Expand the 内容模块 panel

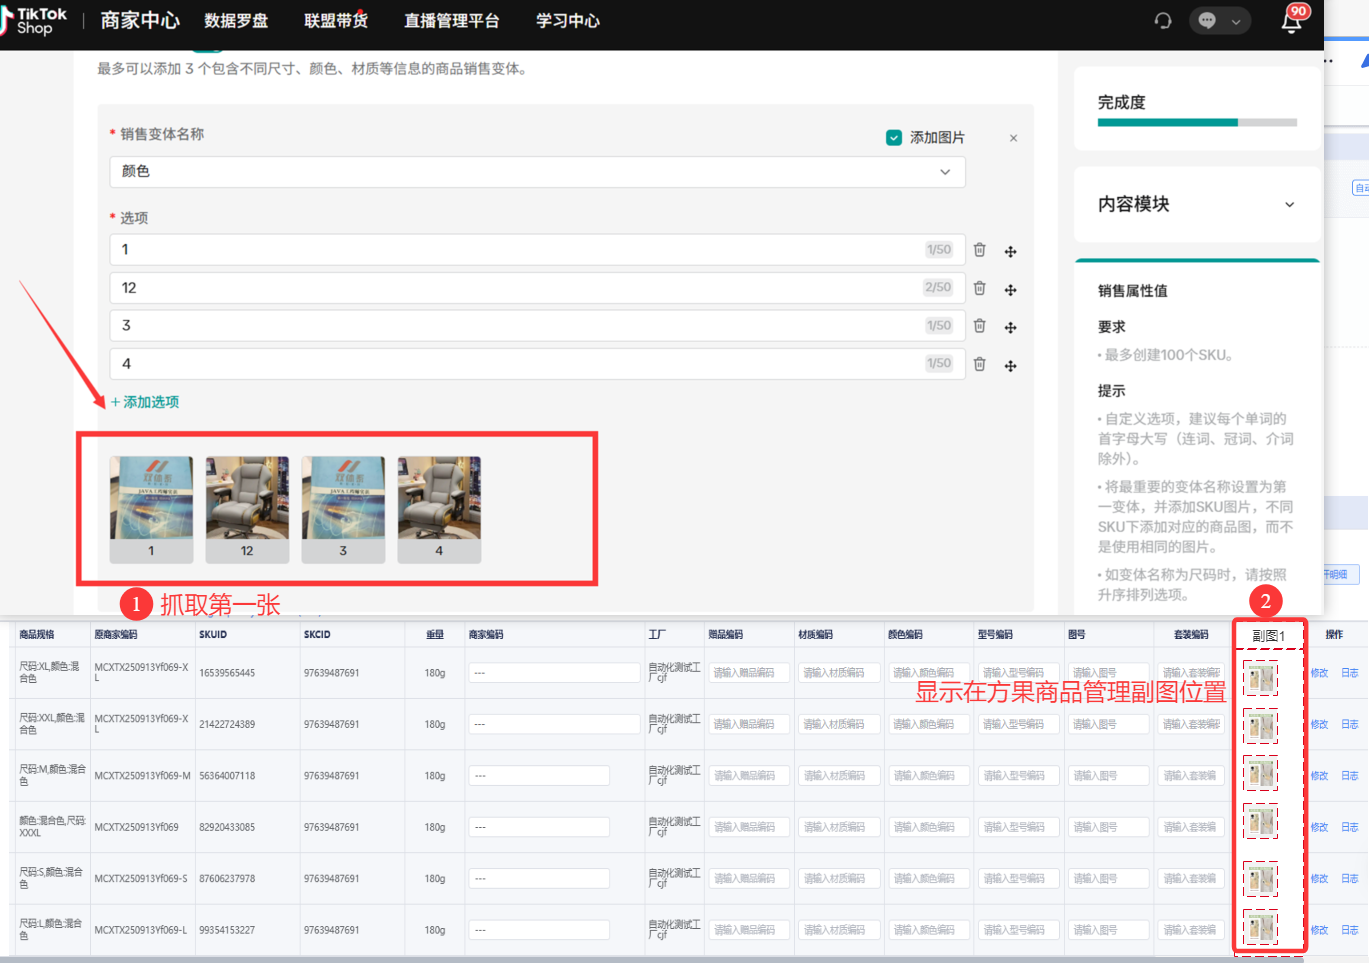pyautogui.click(x=1289, y=205)
